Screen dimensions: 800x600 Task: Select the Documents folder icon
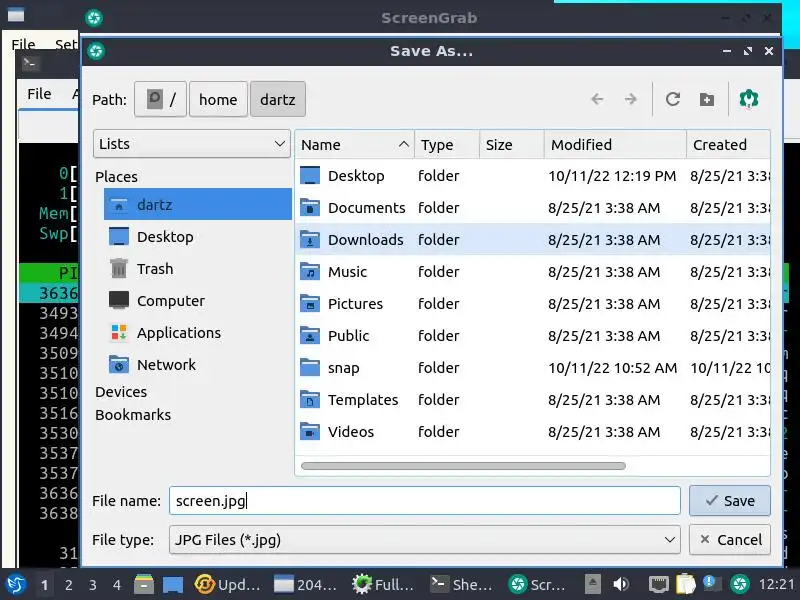tap(310, 208)
